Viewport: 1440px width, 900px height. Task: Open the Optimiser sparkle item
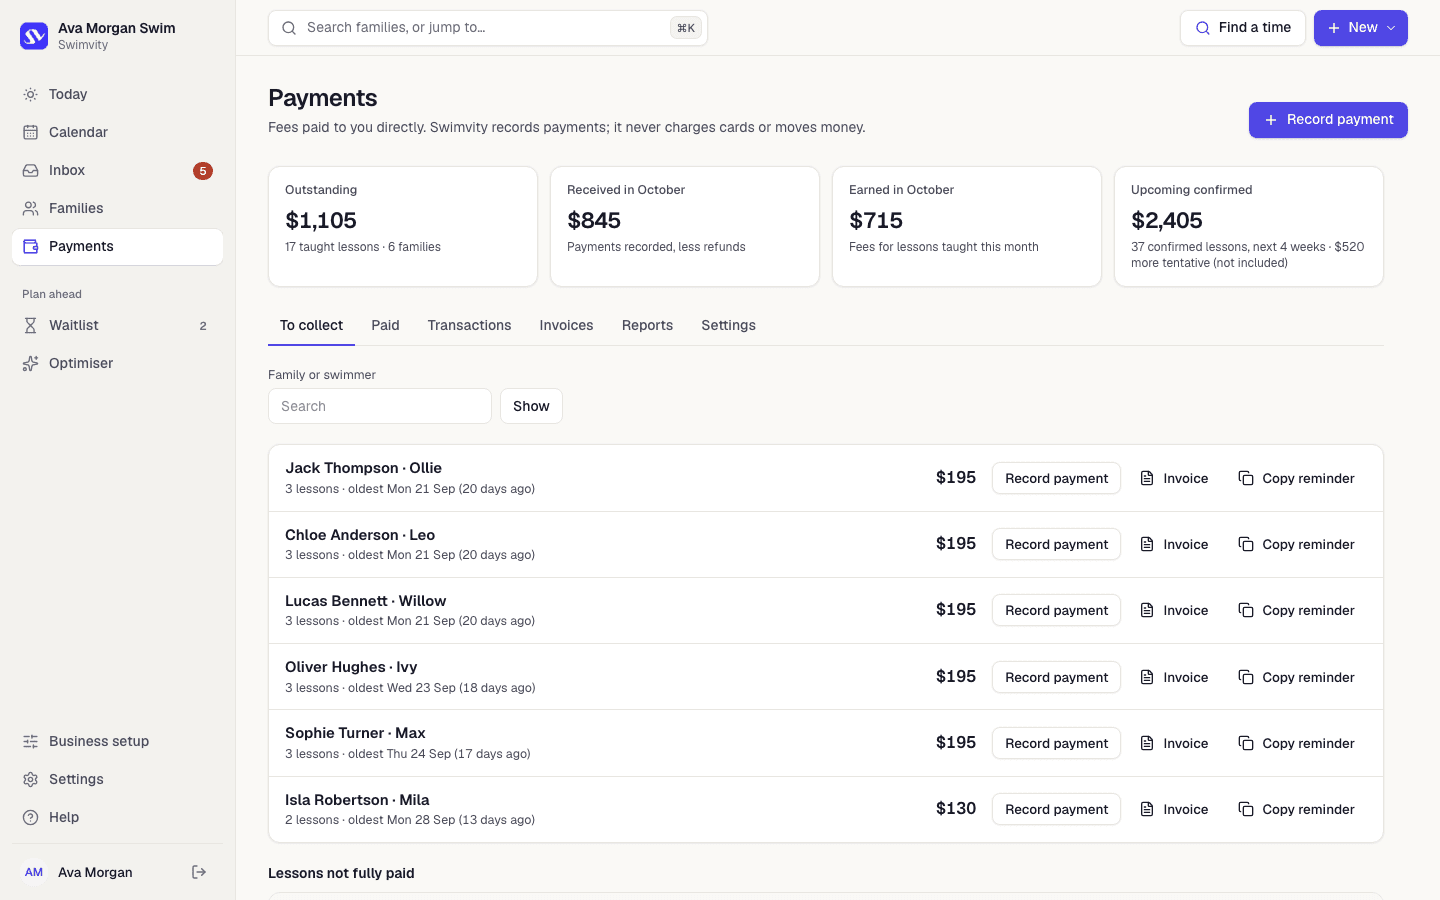(117, 363)
